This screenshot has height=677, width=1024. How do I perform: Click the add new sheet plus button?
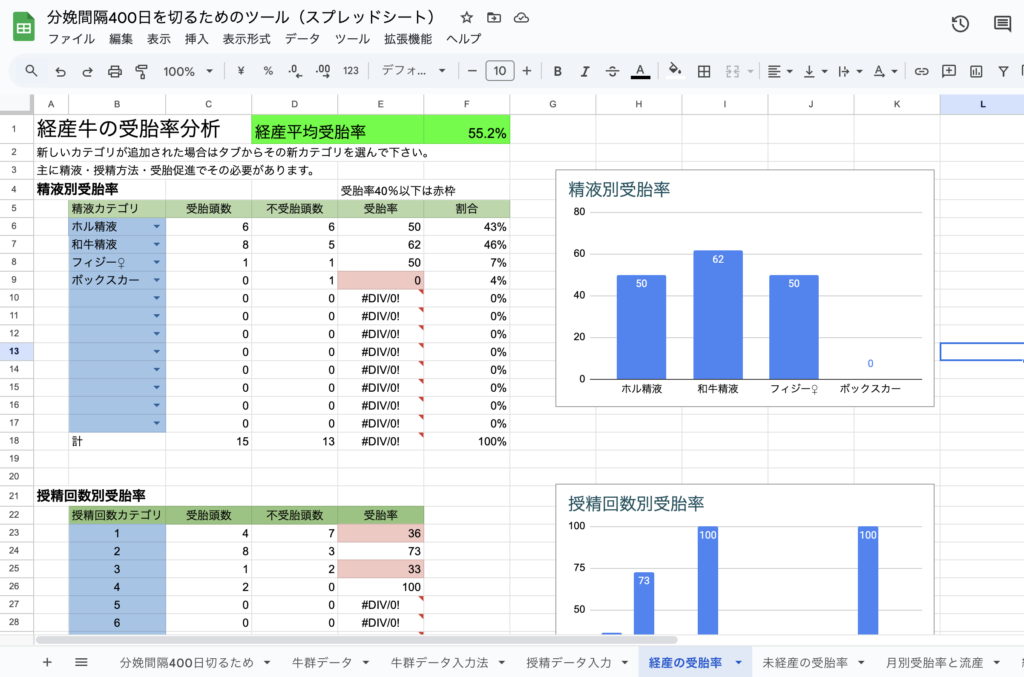[x=47, y=662]
